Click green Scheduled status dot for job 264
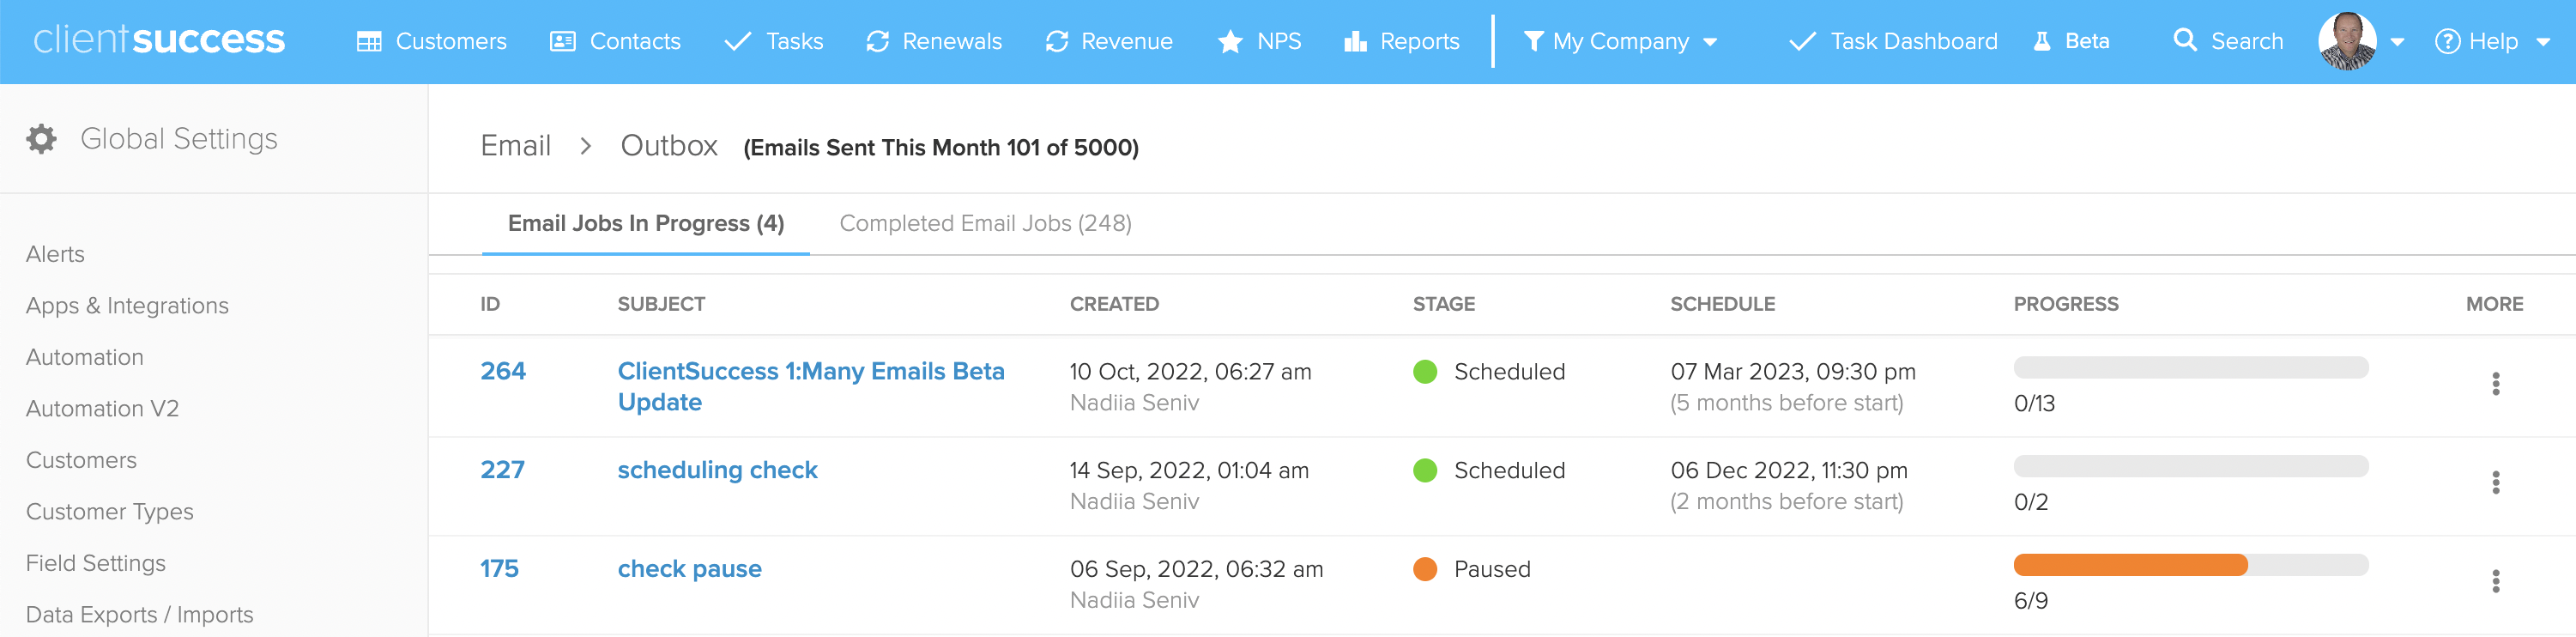This screenshot has width=2576, height=637. [1425, 372]
